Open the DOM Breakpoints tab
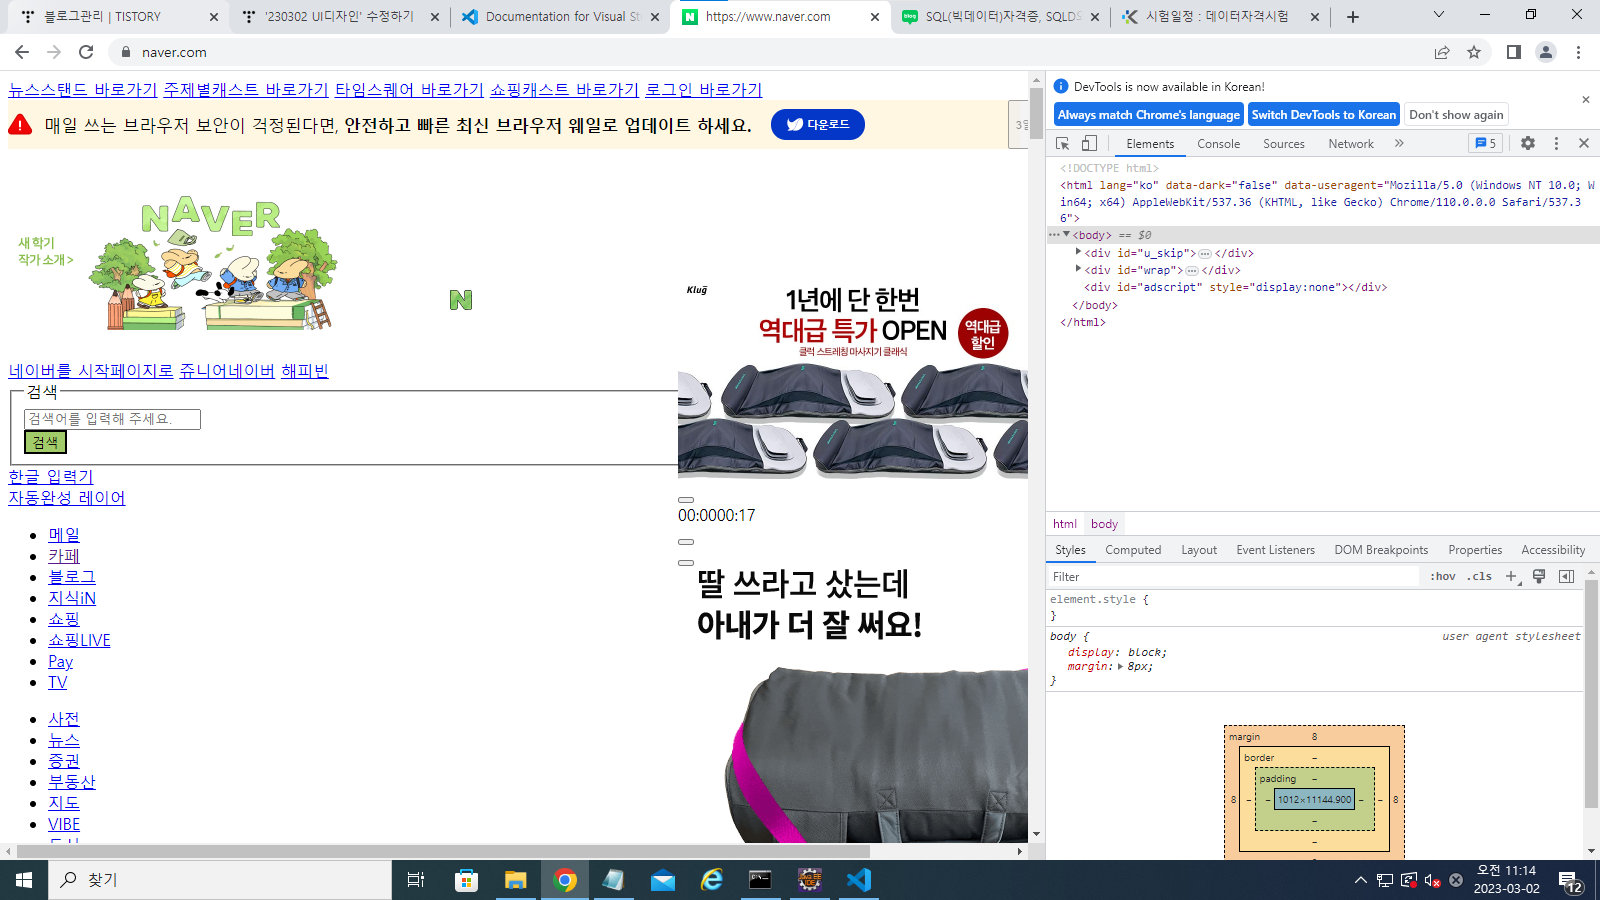This screenshot has height=900, width=1600. coord(1381,550)
